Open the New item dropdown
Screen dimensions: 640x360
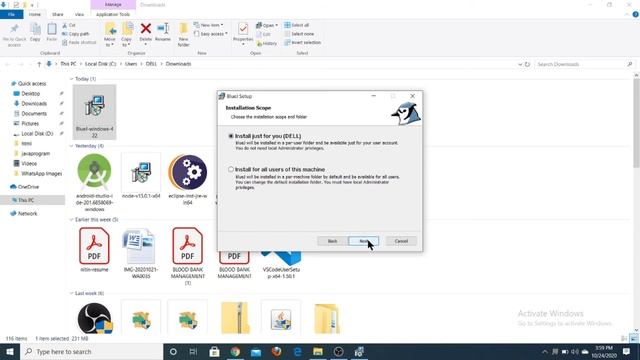pyautogui.click(x=209, y=25)
